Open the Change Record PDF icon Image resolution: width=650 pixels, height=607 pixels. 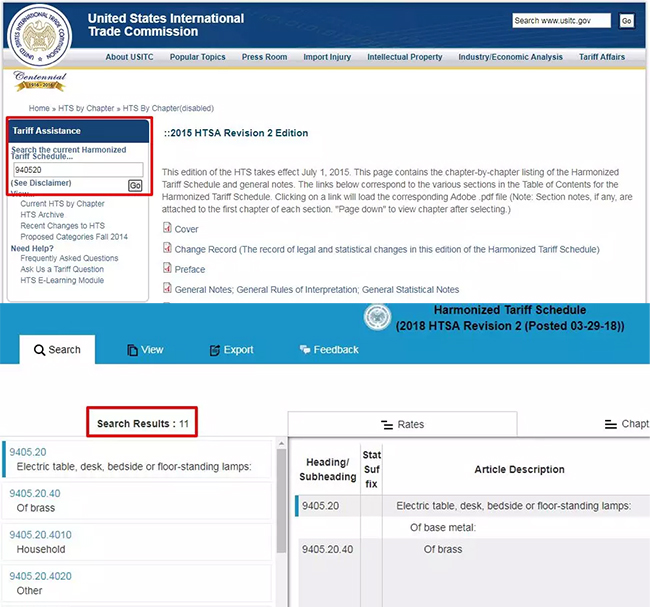tap(167, 248)
